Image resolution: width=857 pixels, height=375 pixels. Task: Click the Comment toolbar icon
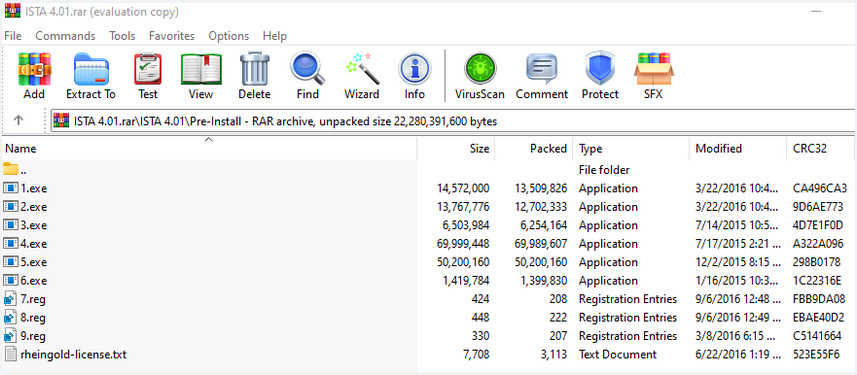point(542,69)
